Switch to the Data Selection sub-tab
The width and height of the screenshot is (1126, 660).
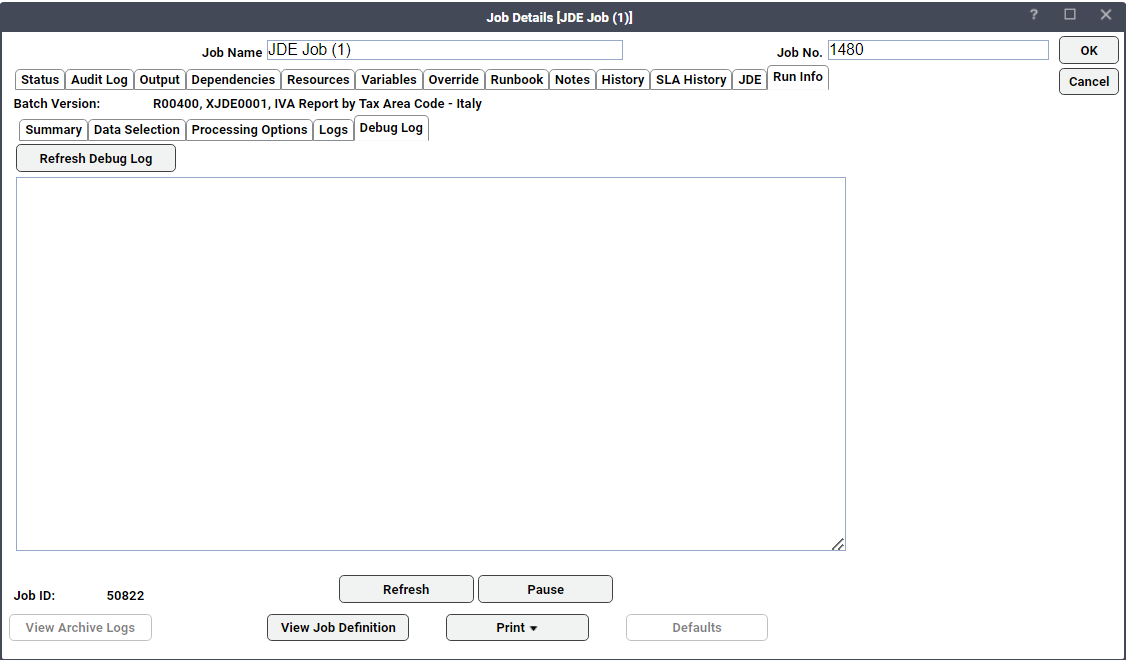coord(136,130)
